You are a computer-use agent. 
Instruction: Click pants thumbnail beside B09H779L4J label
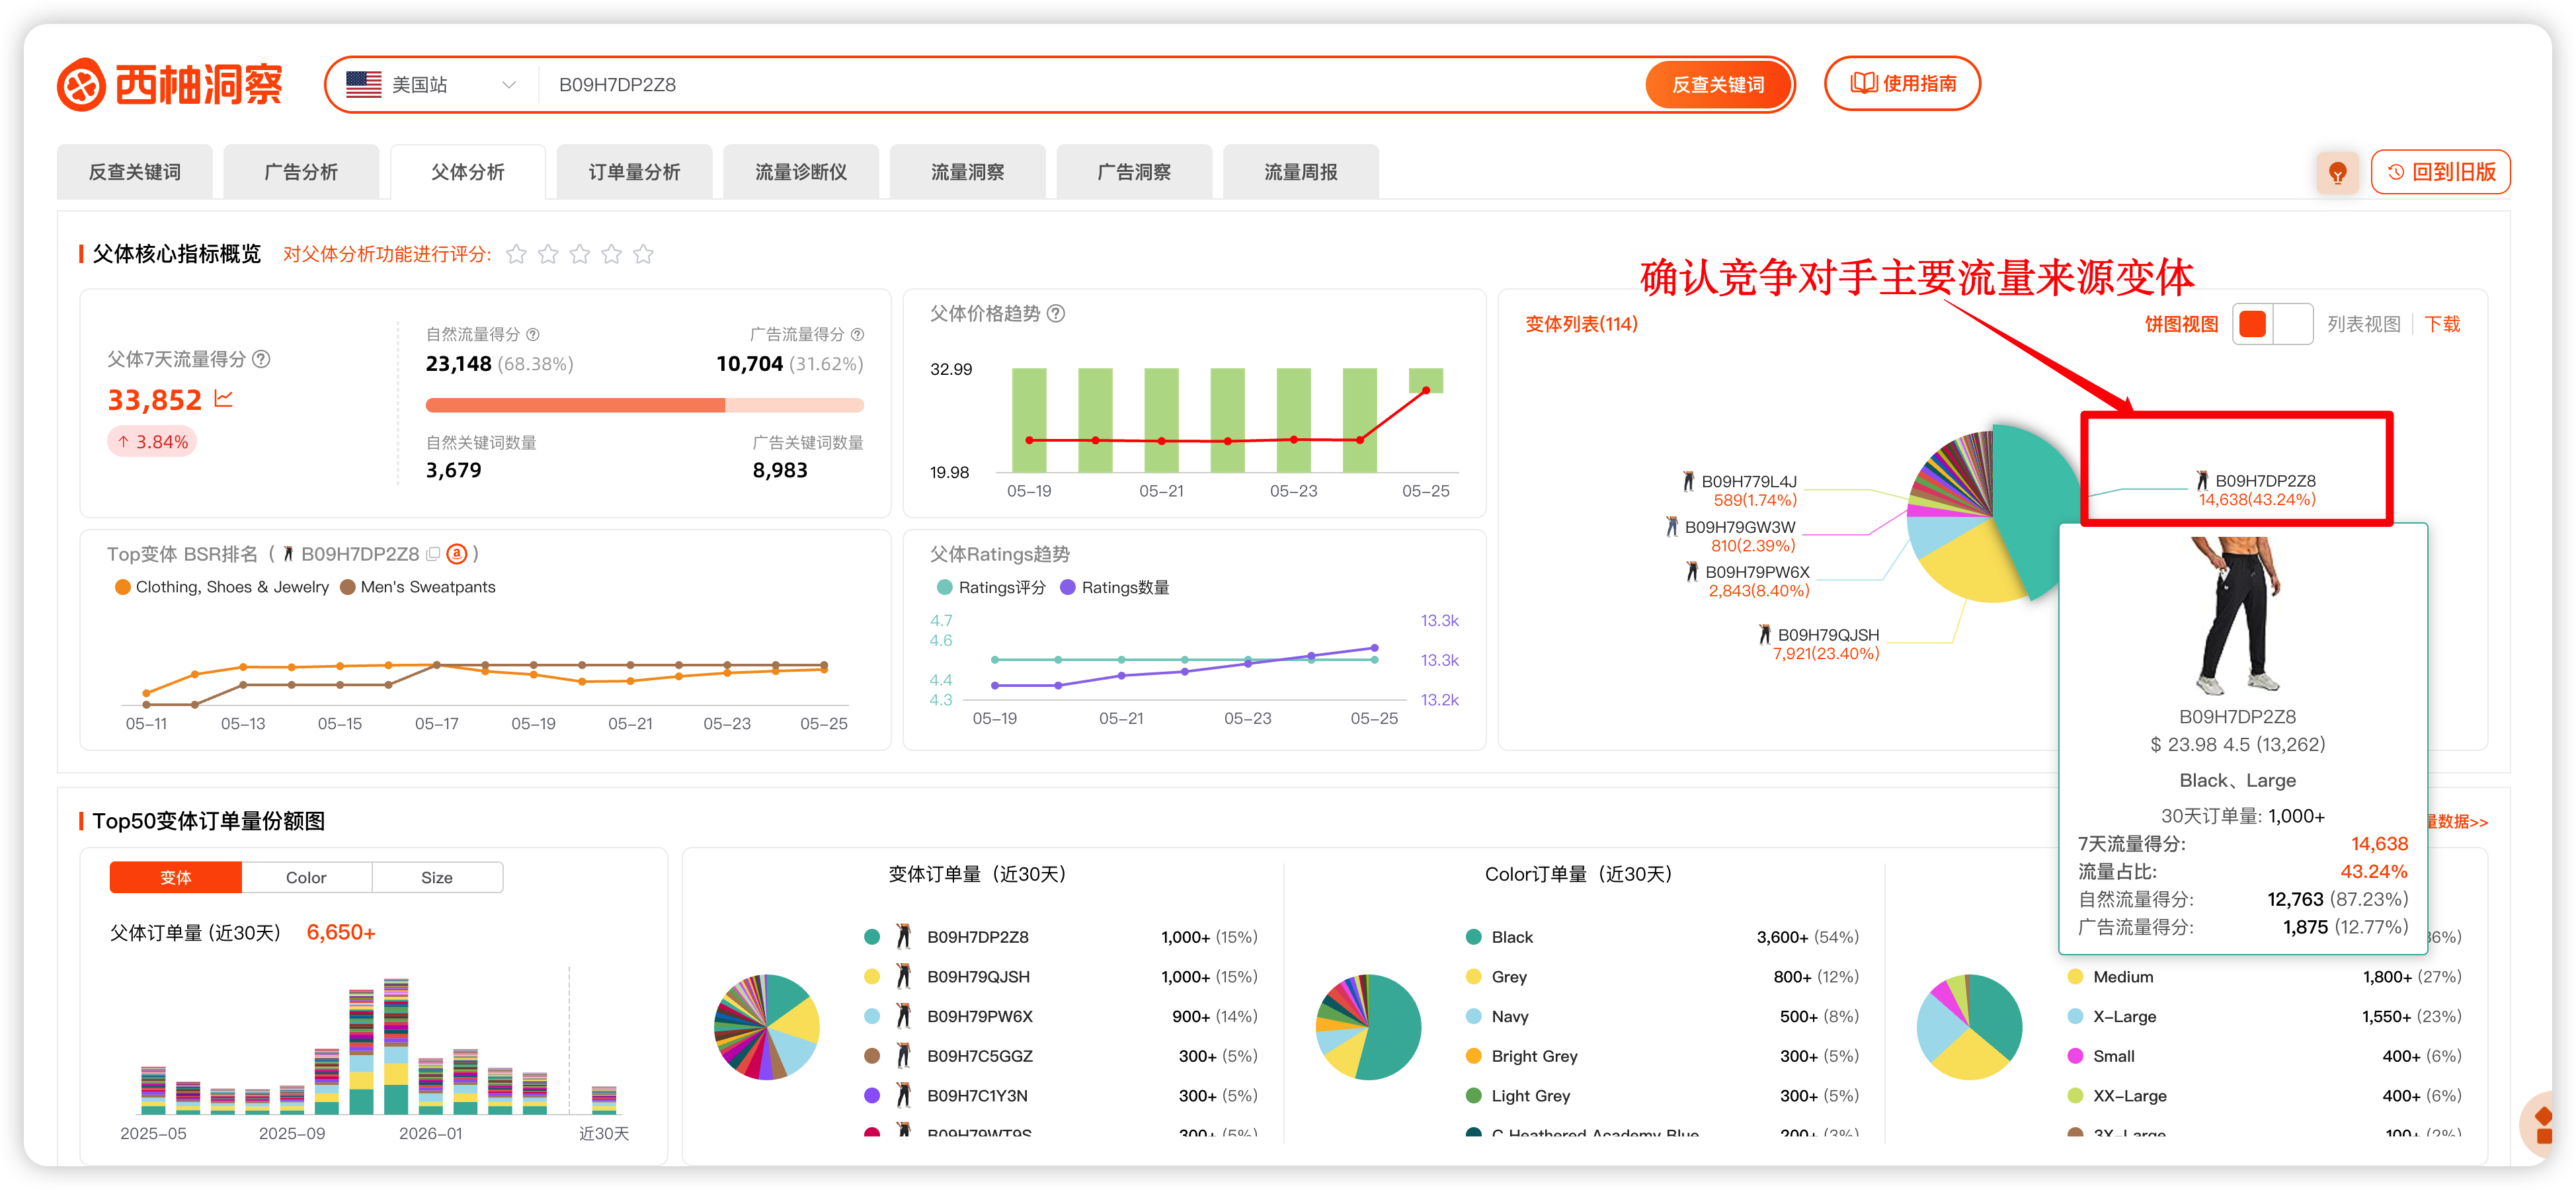pos(1689,481)
